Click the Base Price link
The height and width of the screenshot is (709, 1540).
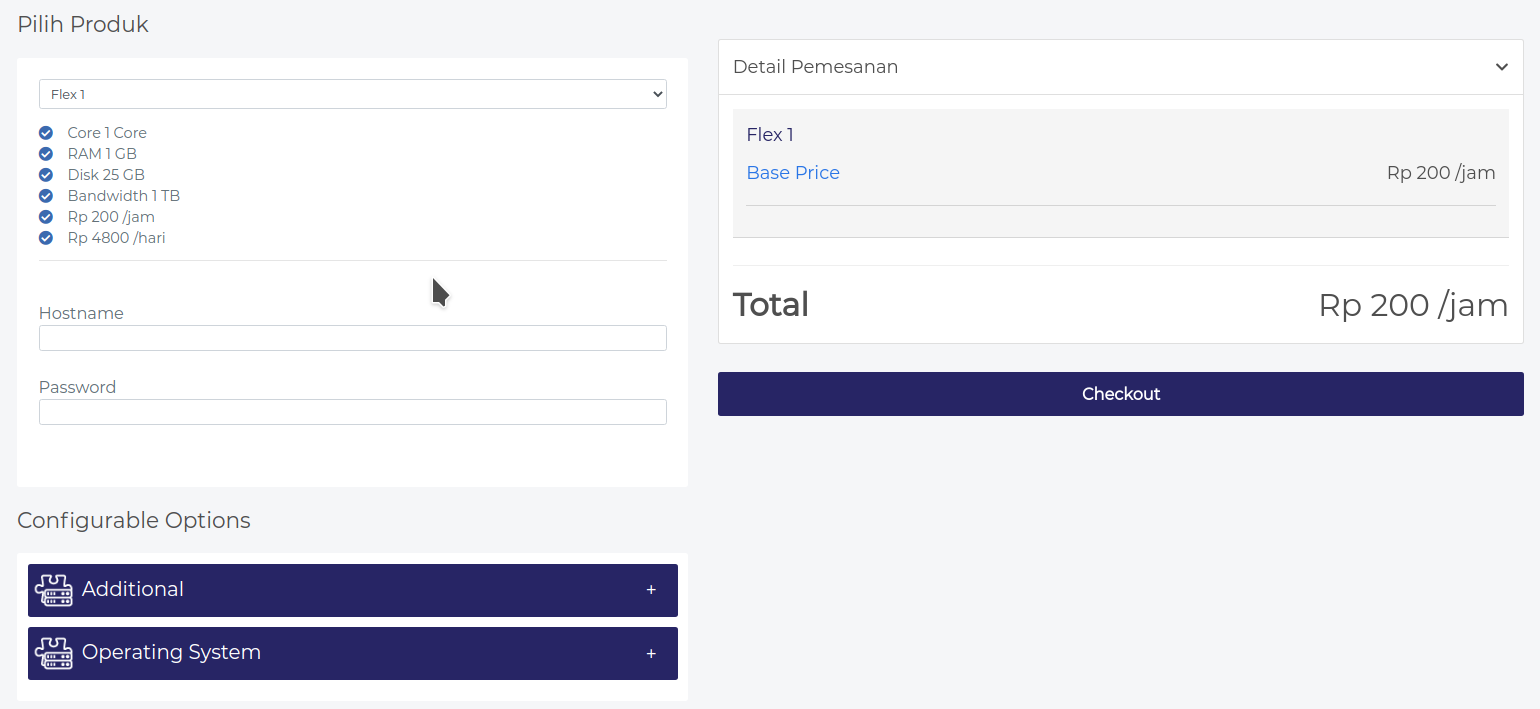793,173
